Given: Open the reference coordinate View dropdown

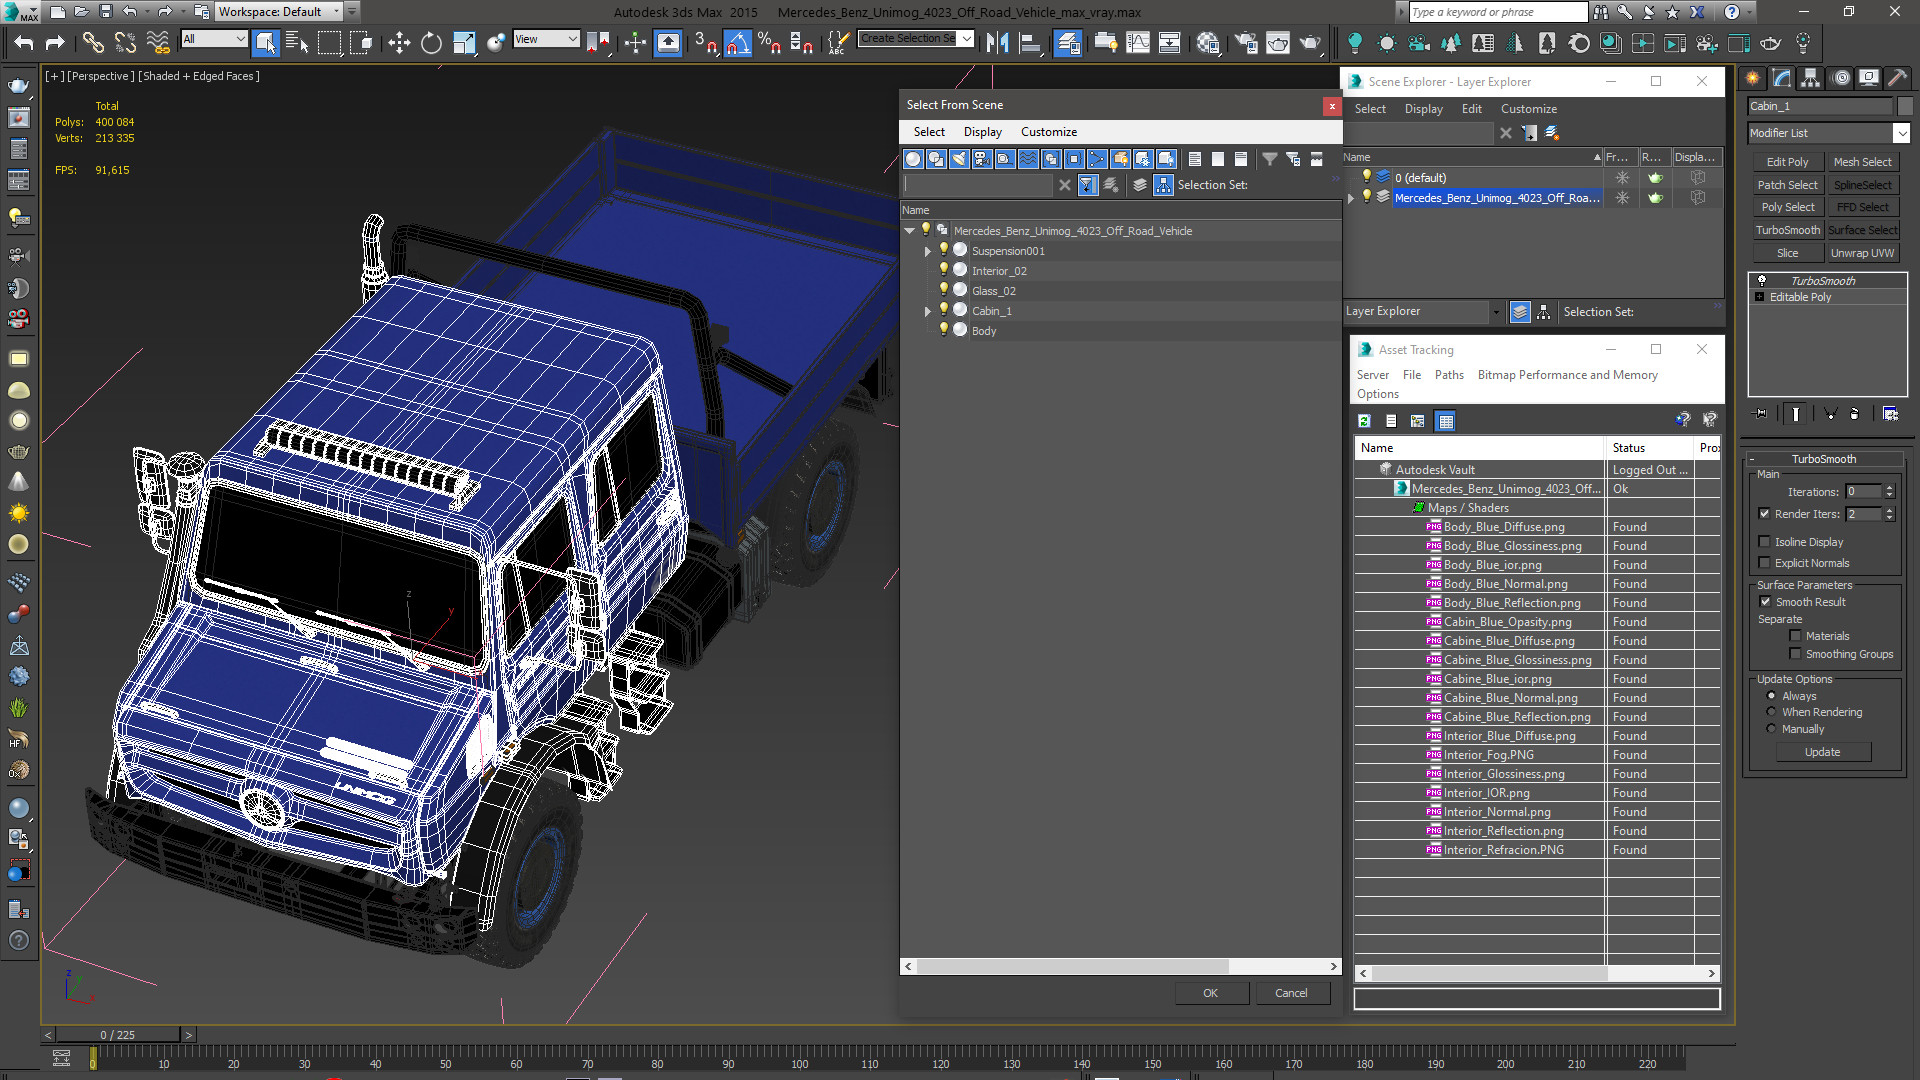Looking at the screenshot, I should coord(546,39).
